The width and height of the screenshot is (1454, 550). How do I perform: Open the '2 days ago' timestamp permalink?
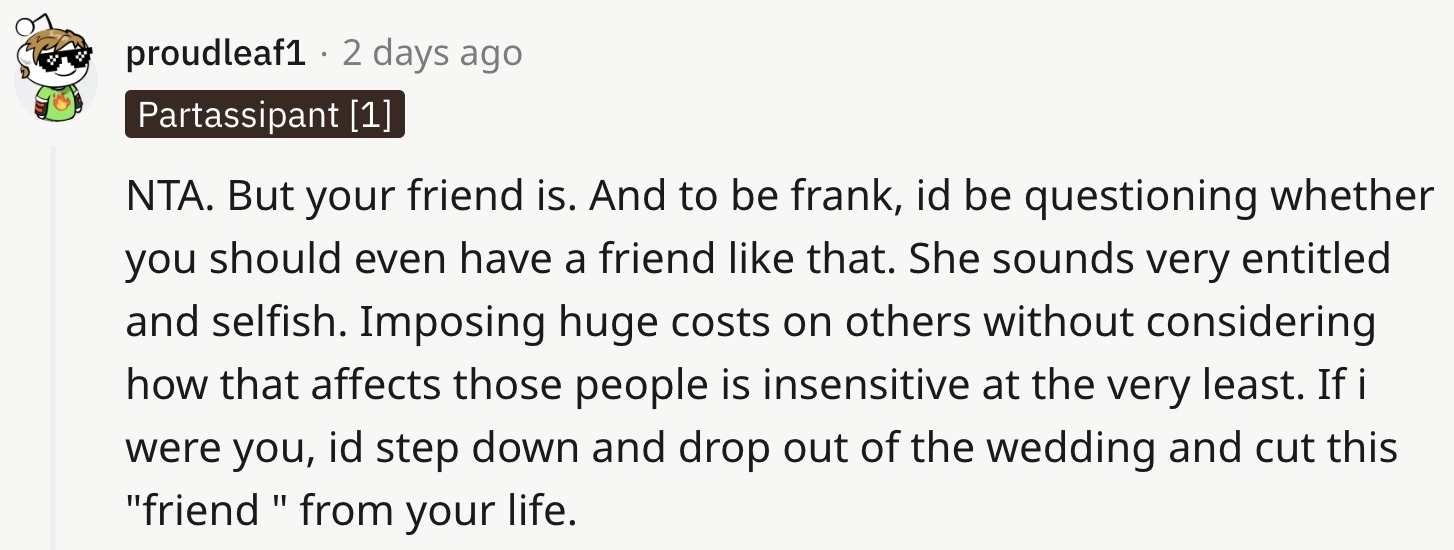coord(432,54)
